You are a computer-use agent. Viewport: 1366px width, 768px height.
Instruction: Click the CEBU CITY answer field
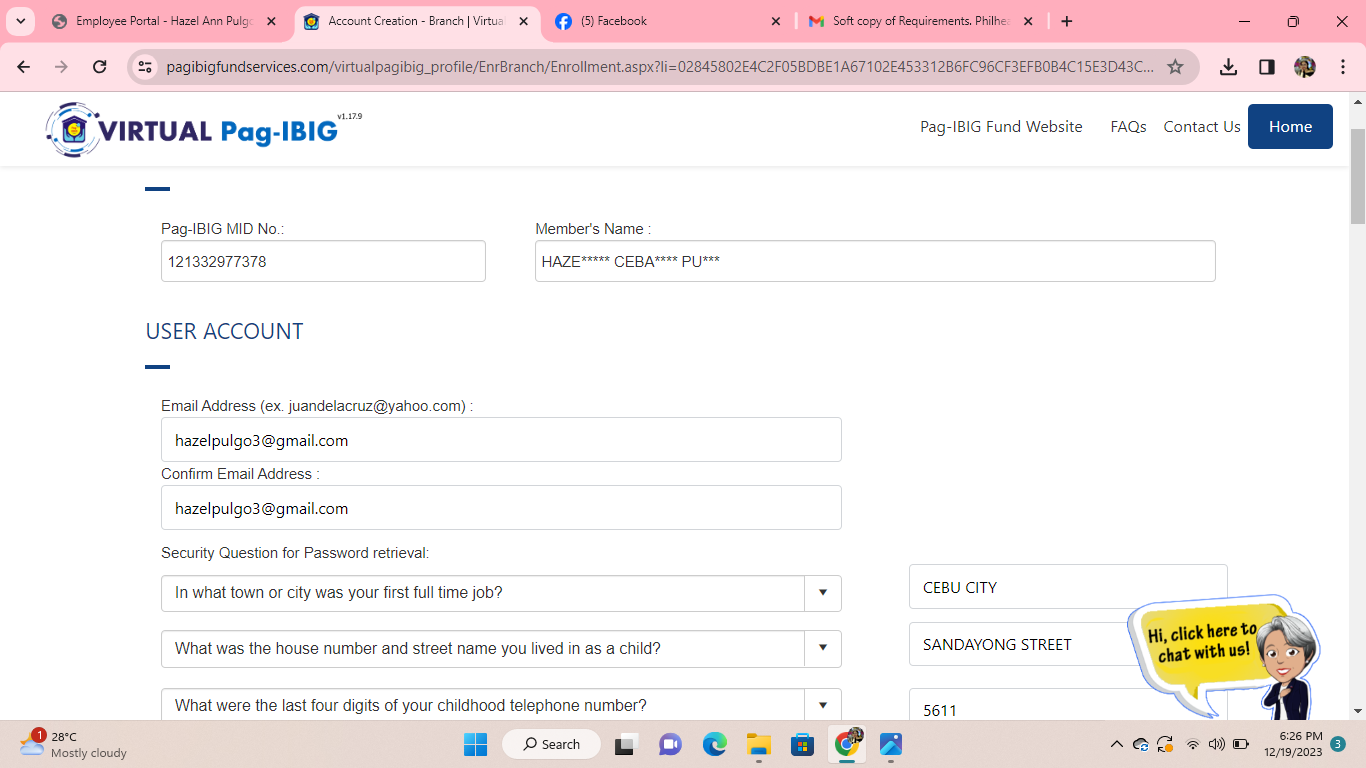coord(1067,587)
